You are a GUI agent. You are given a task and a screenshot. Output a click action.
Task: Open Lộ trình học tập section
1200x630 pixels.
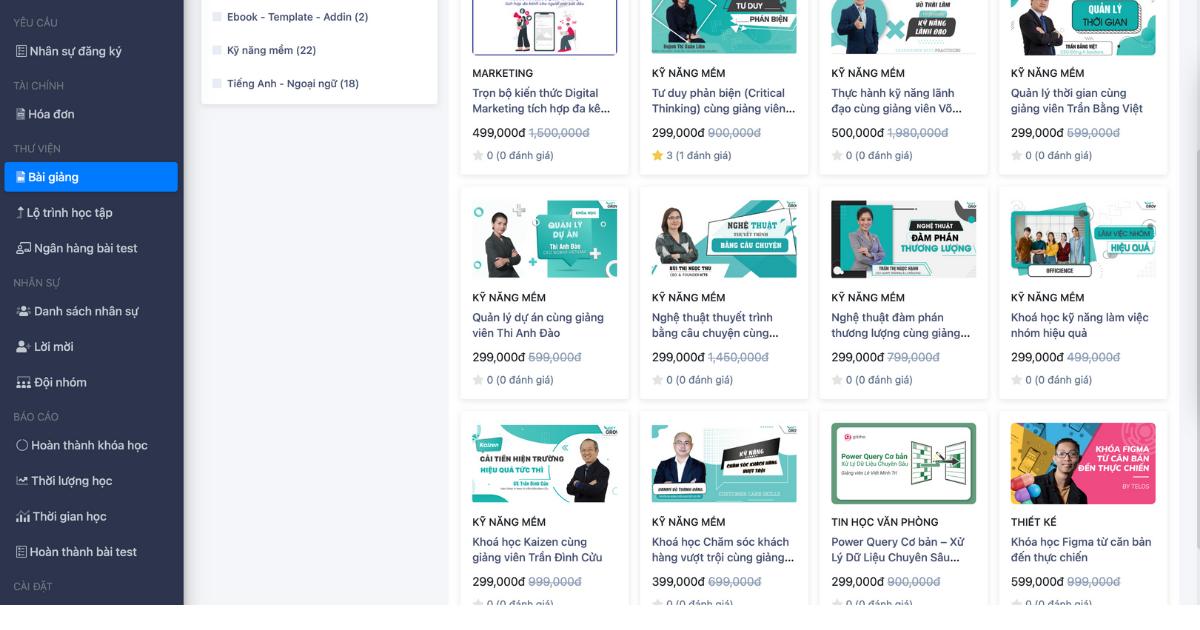click(x=91, y=212)
